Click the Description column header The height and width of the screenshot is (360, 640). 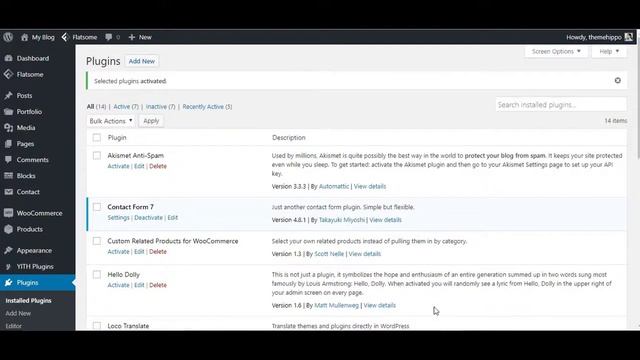(x=289, y=138)
